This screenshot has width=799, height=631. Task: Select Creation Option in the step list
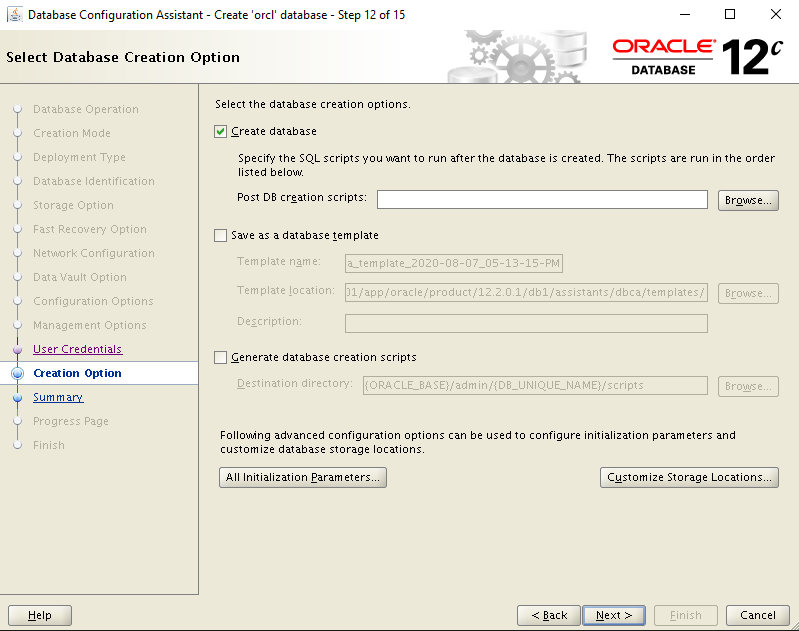(77, 373)
